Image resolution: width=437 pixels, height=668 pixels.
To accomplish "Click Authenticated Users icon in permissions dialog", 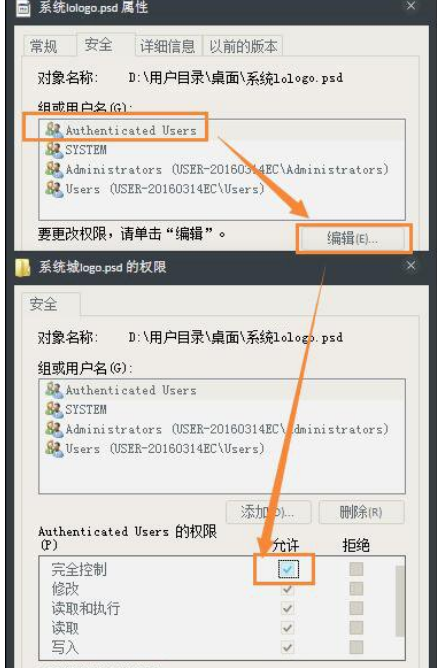I will tap(54, 389).
